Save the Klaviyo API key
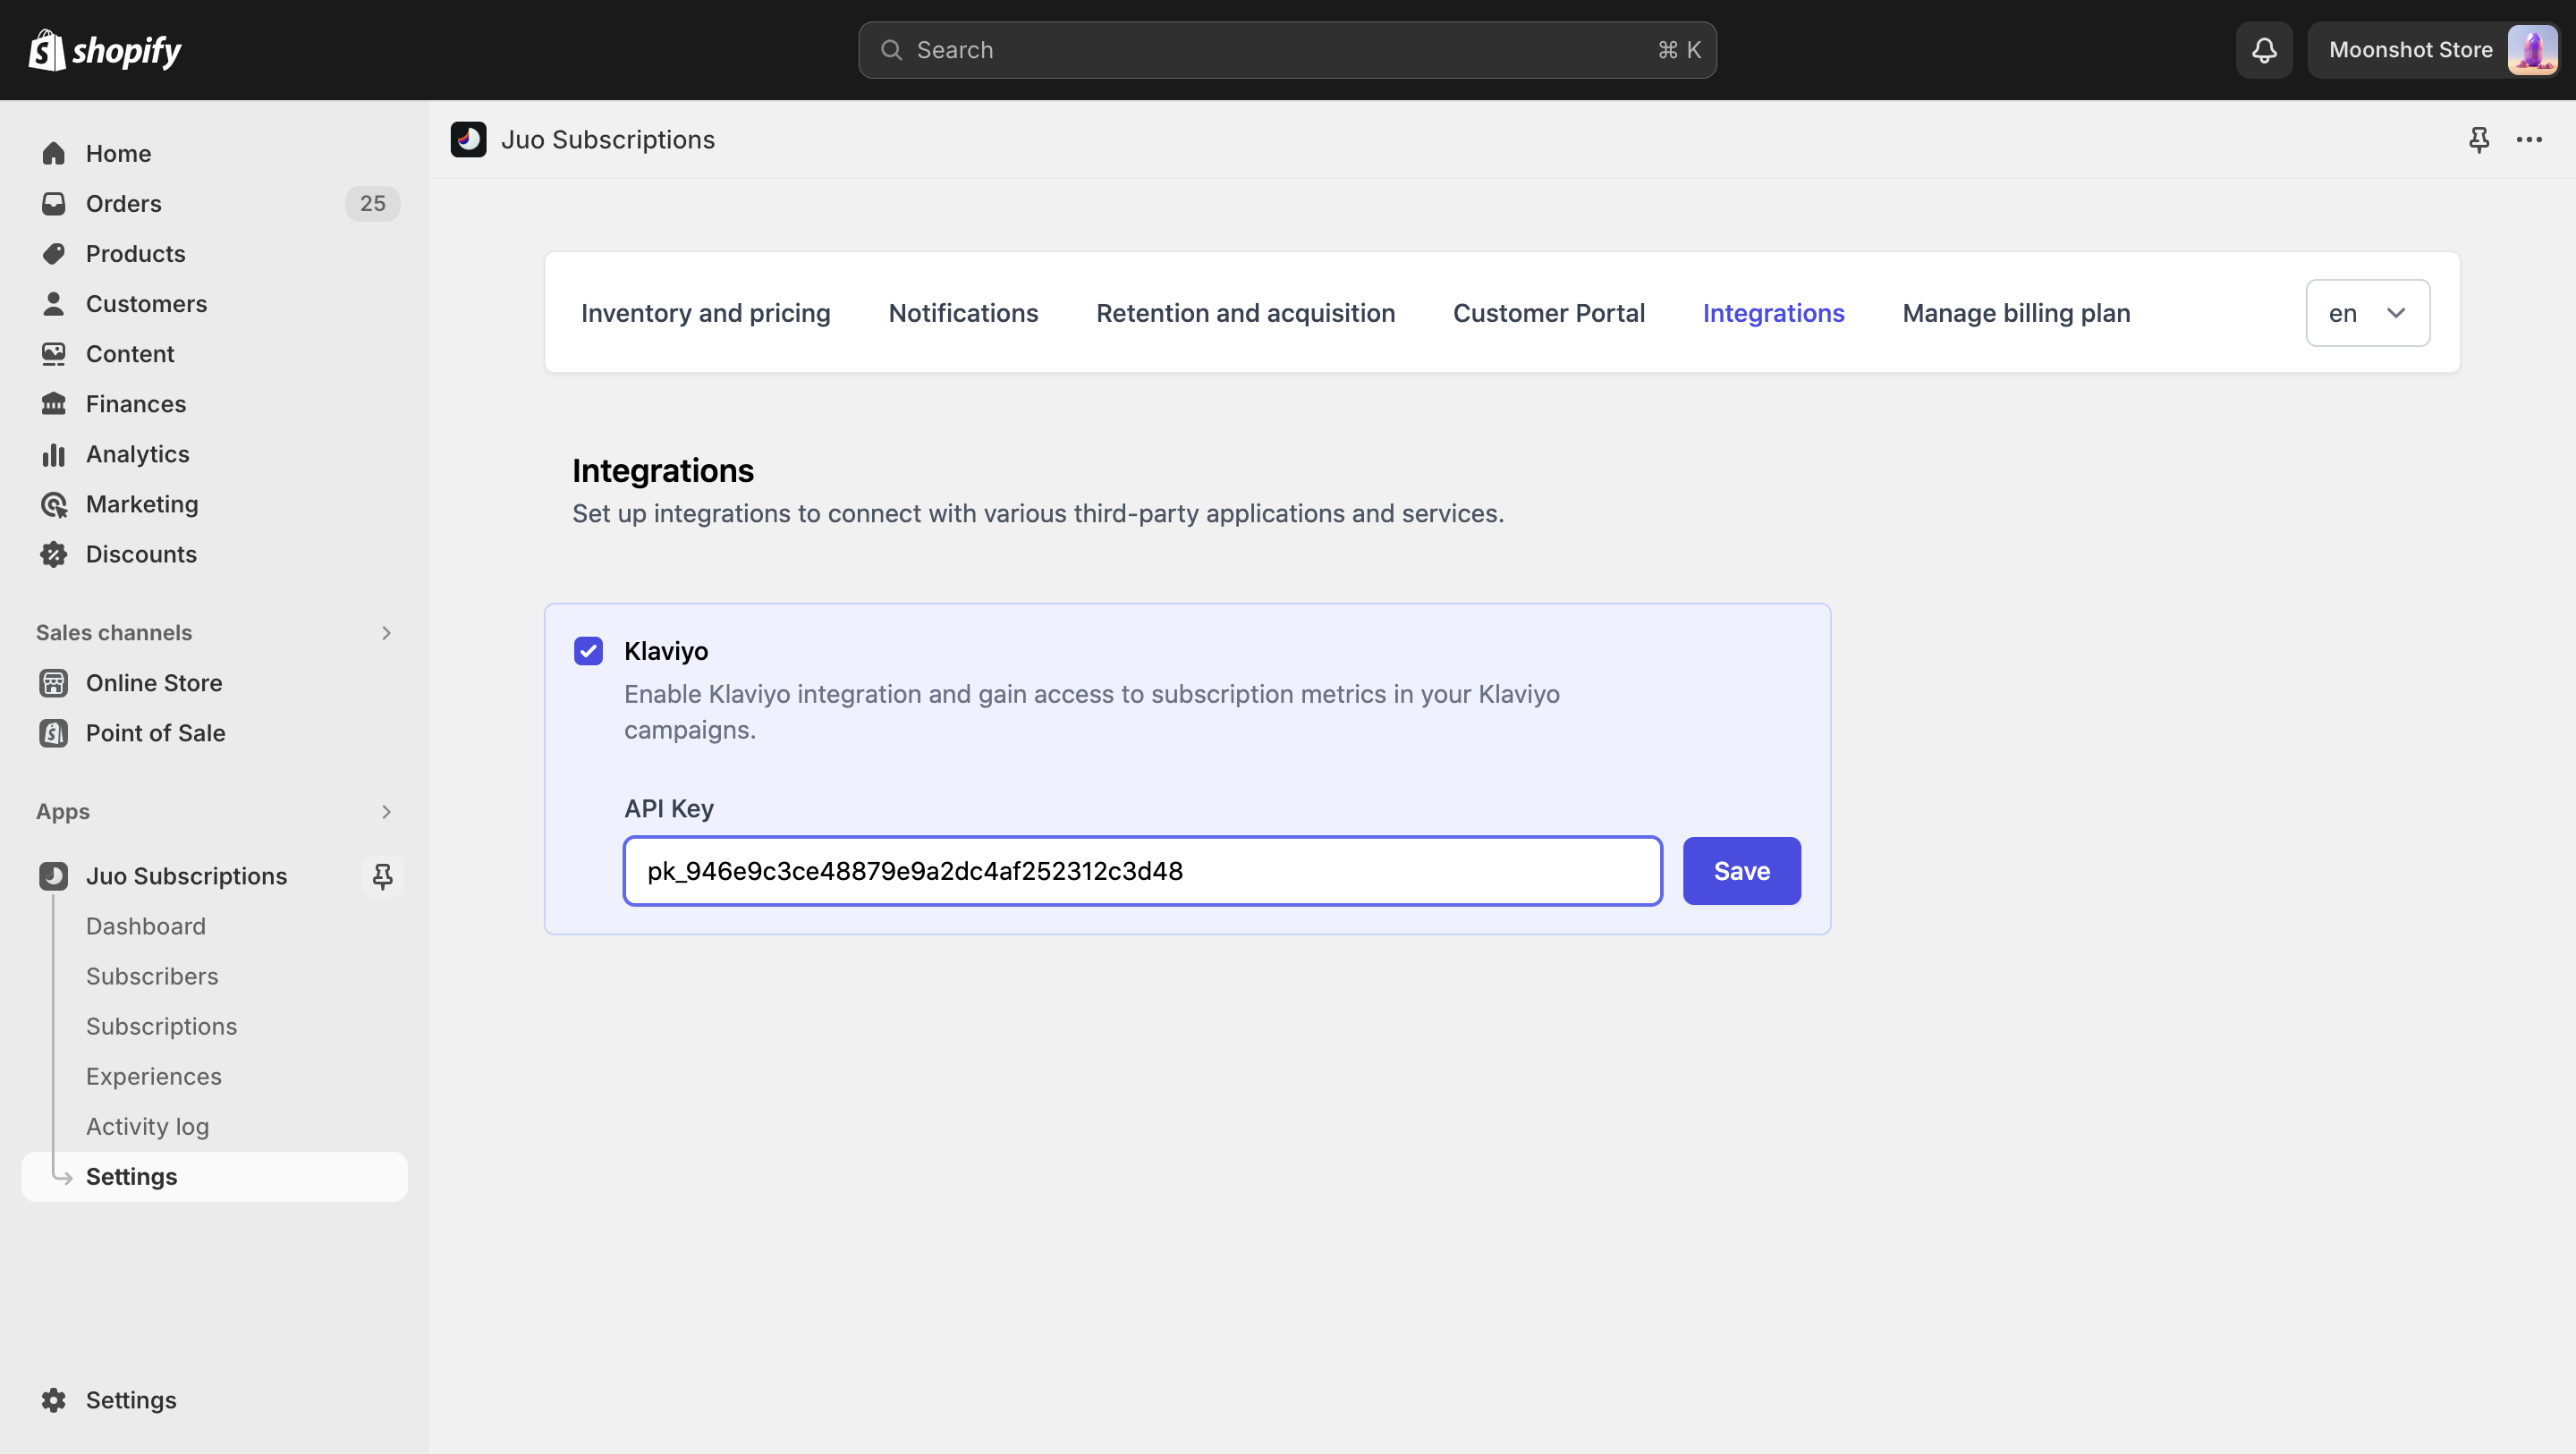Image resolution: width=2576 pixels, height=1454 pixels. coord(1741,871)
